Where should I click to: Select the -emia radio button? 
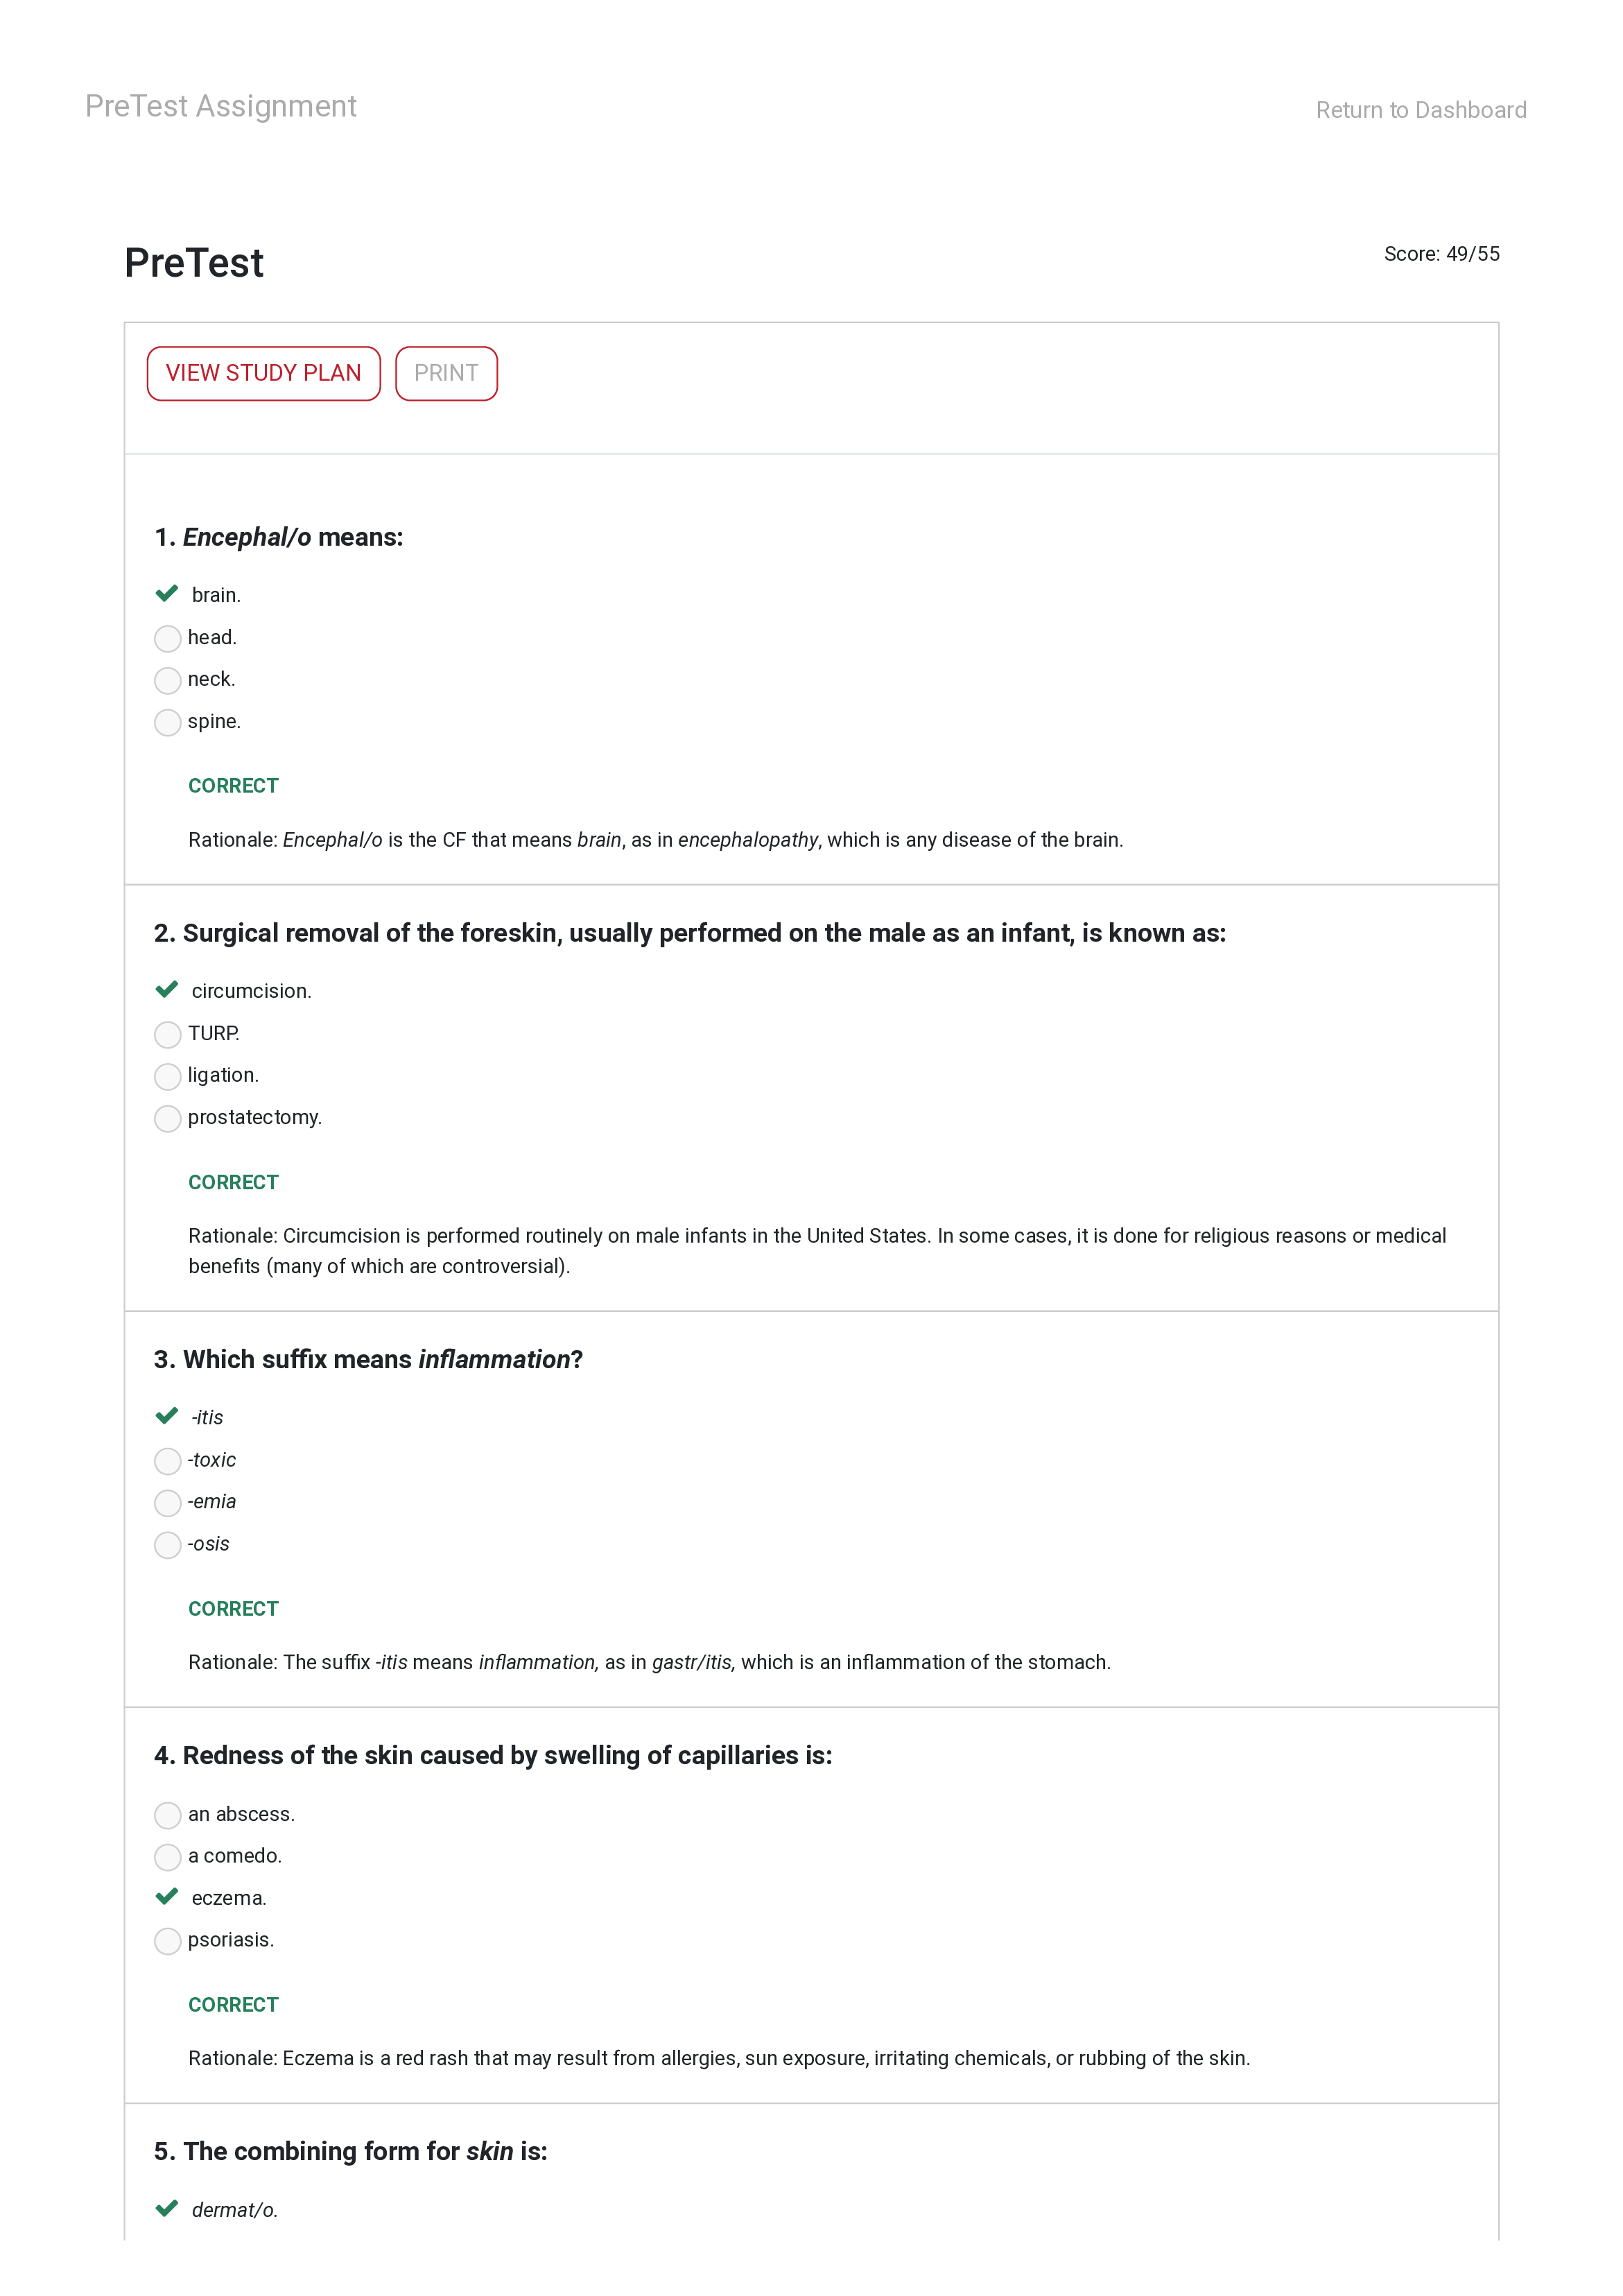click(x=168, y=1503)
